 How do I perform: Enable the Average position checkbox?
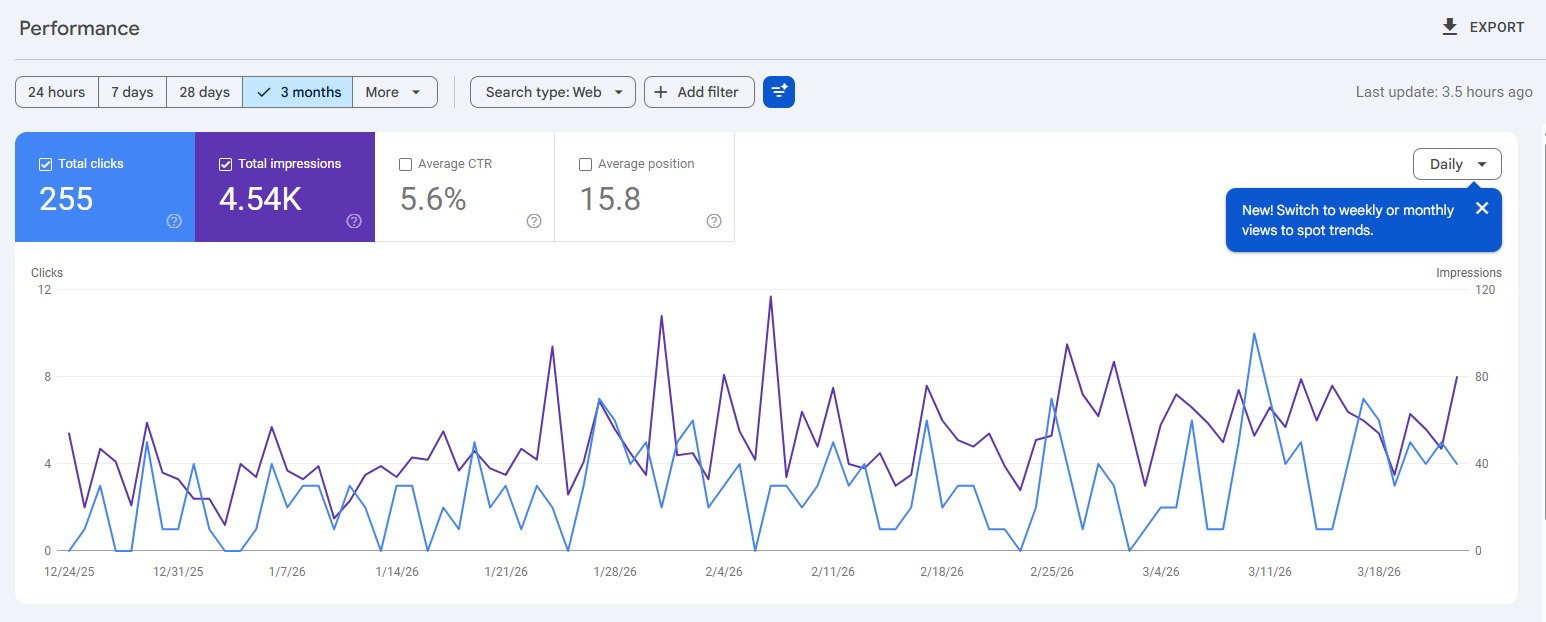(585, 164)
